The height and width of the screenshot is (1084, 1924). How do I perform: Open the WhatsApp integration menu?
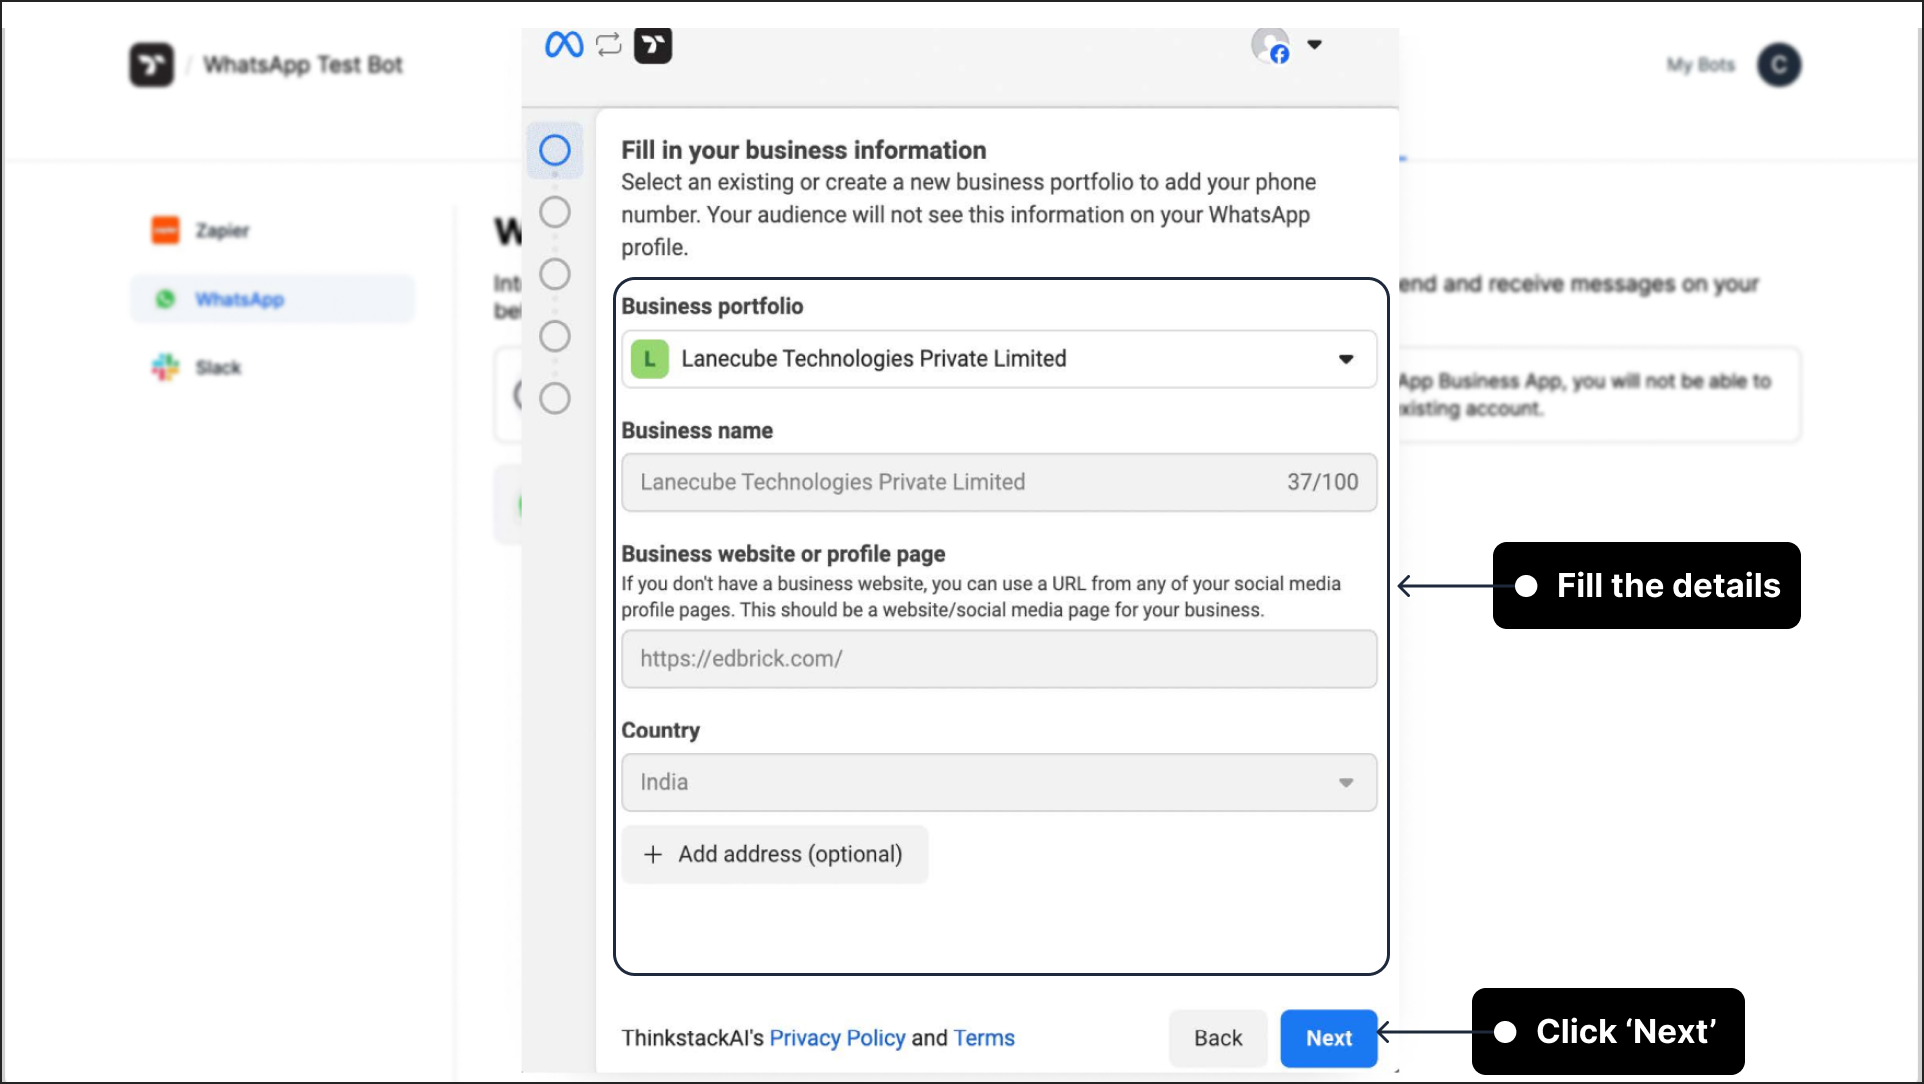pos(239,299)
